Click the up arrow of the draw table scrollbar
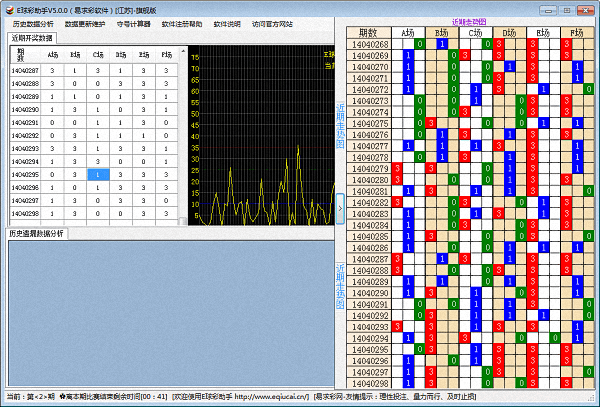This screenshot has width=600, height=407. point(183,51)
